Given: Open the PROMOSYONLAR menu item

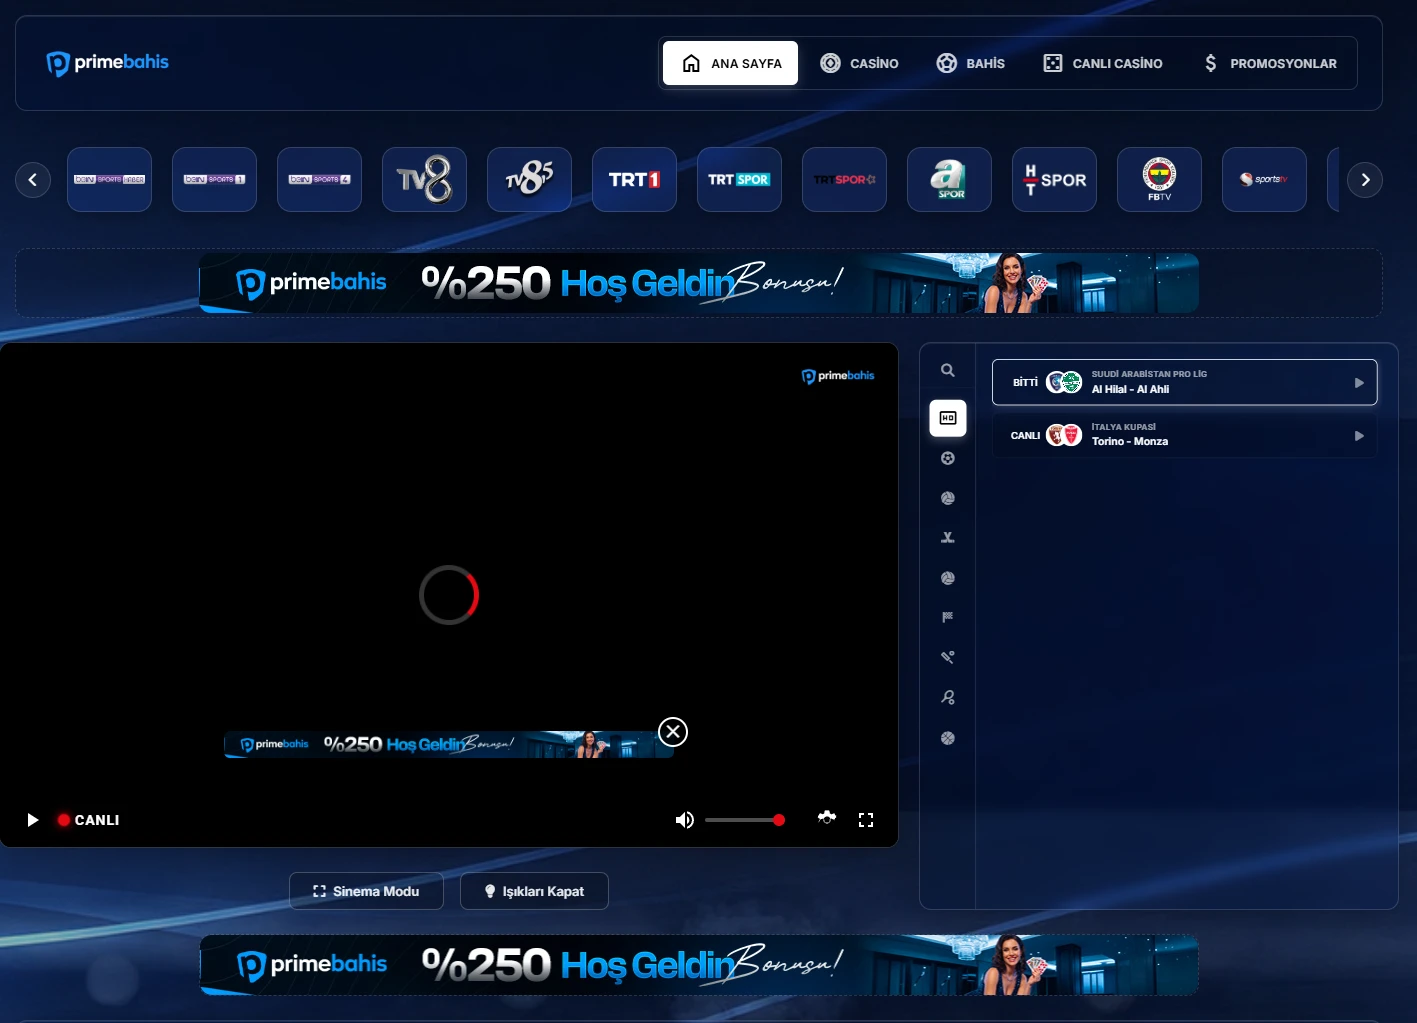Looking at the screenshot, I should coord(1270,63).
